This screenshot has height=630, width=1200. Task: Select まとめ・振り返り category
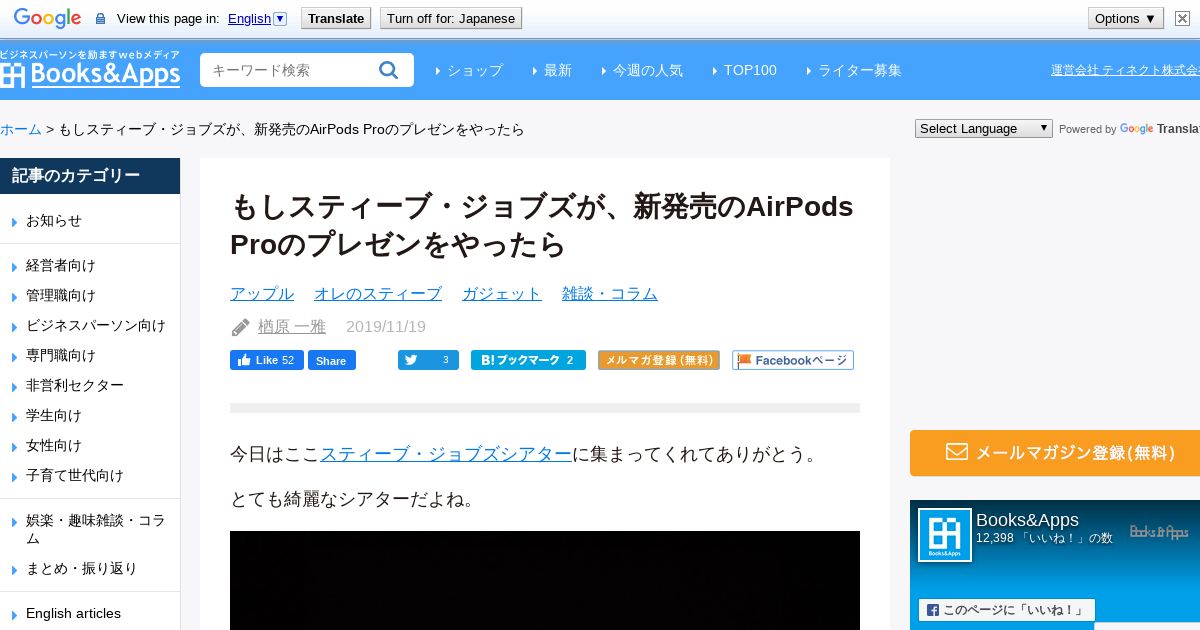pyautogui.click(x=82, y=569)
